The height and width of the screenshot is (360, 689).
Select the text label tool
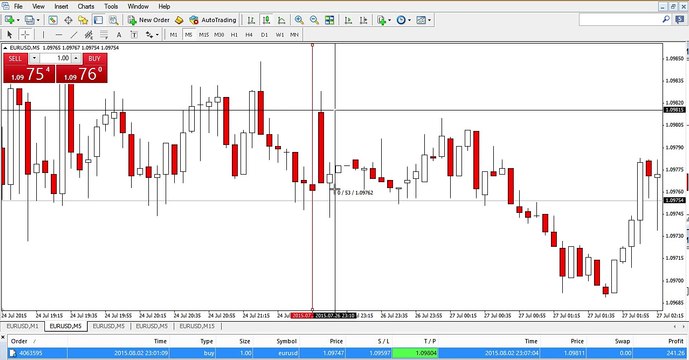(134, 34)
